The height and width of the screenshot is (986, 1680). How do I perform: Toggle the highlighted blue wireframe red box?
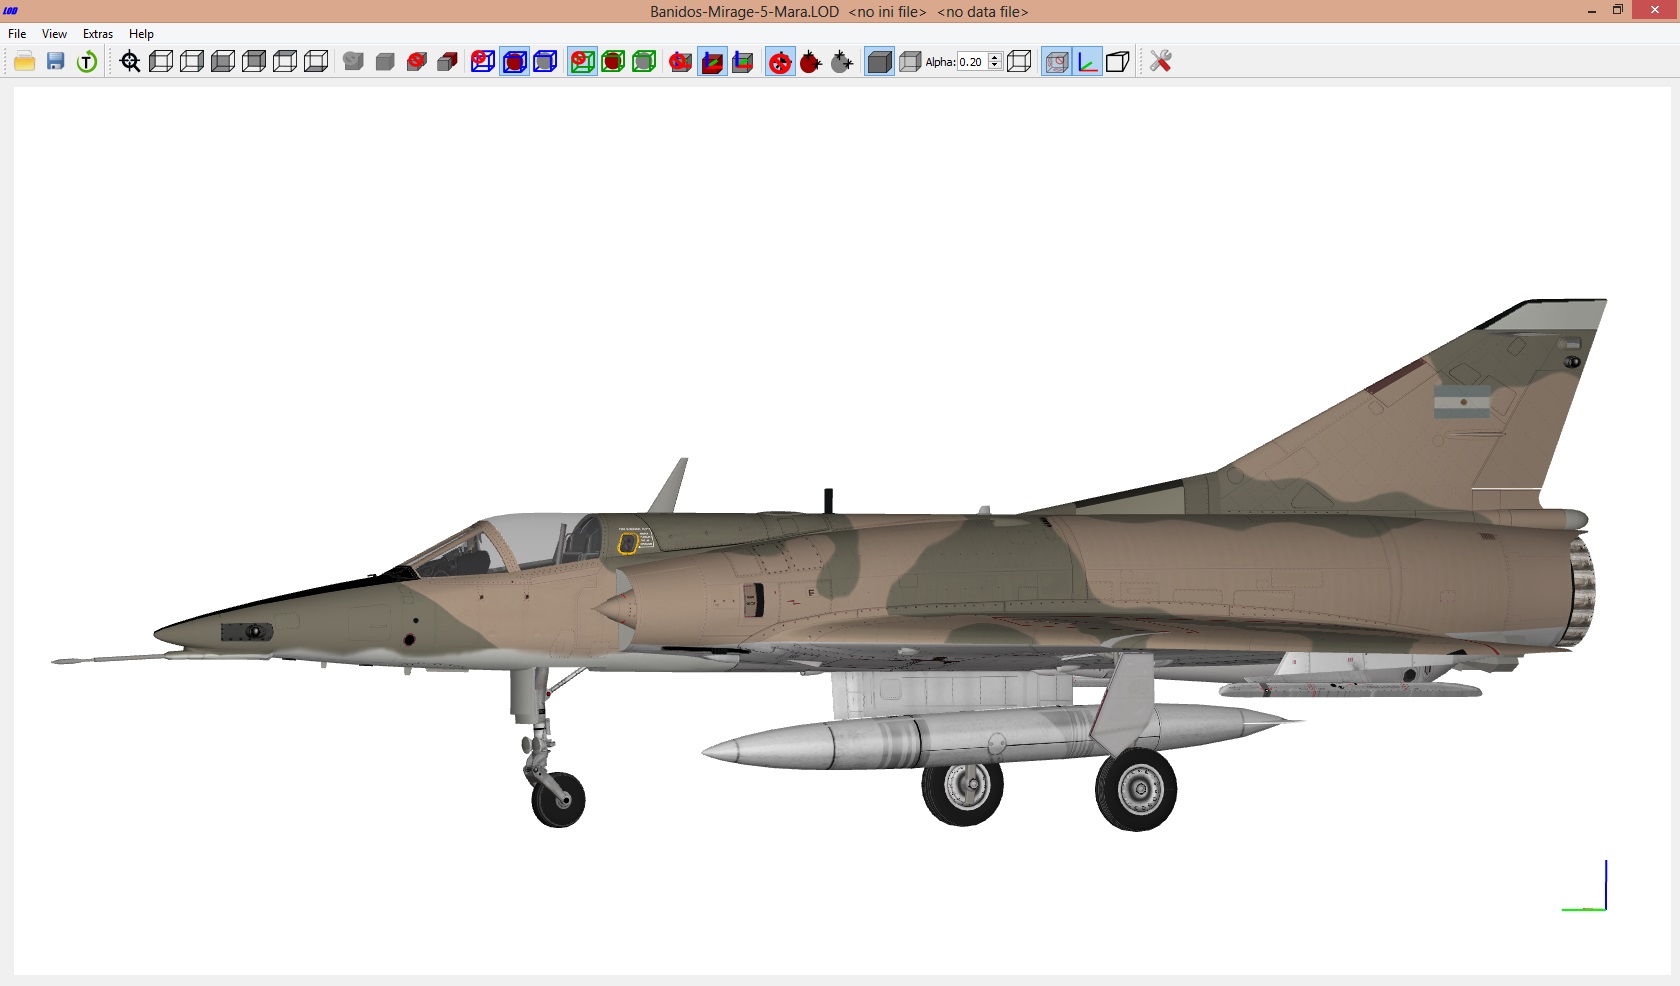click(514, 62)
